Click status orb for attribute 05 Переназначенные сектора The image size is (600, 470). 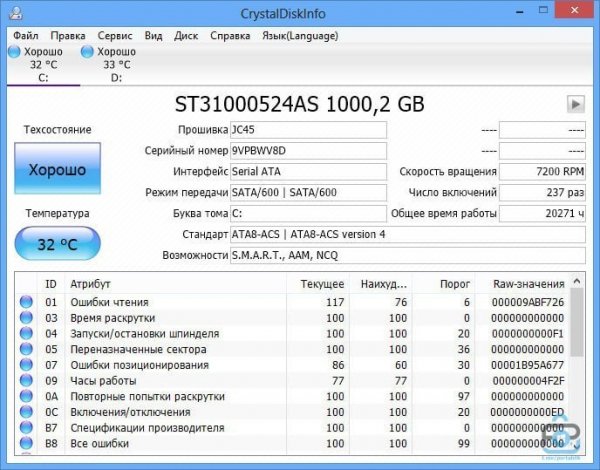pyautogui.click(x=26, y=349)
